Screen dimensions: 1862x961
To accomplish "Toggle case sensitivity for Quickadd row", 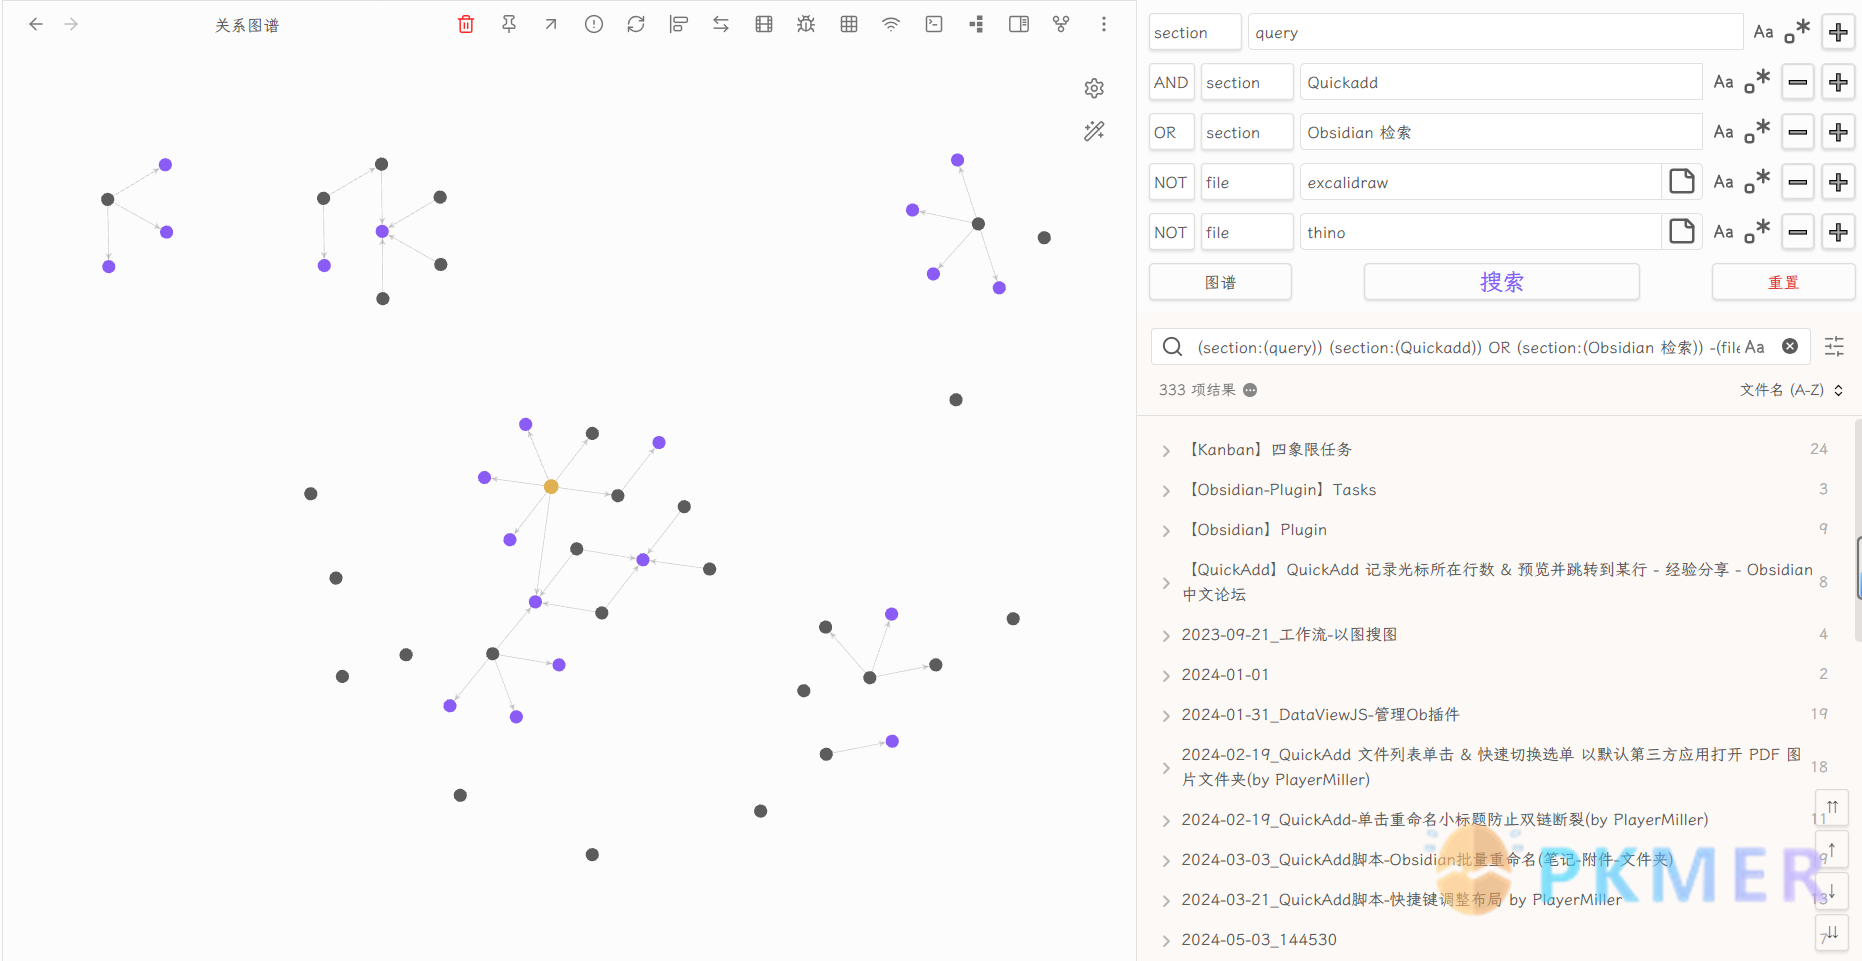I will [x=1723, y=82].
